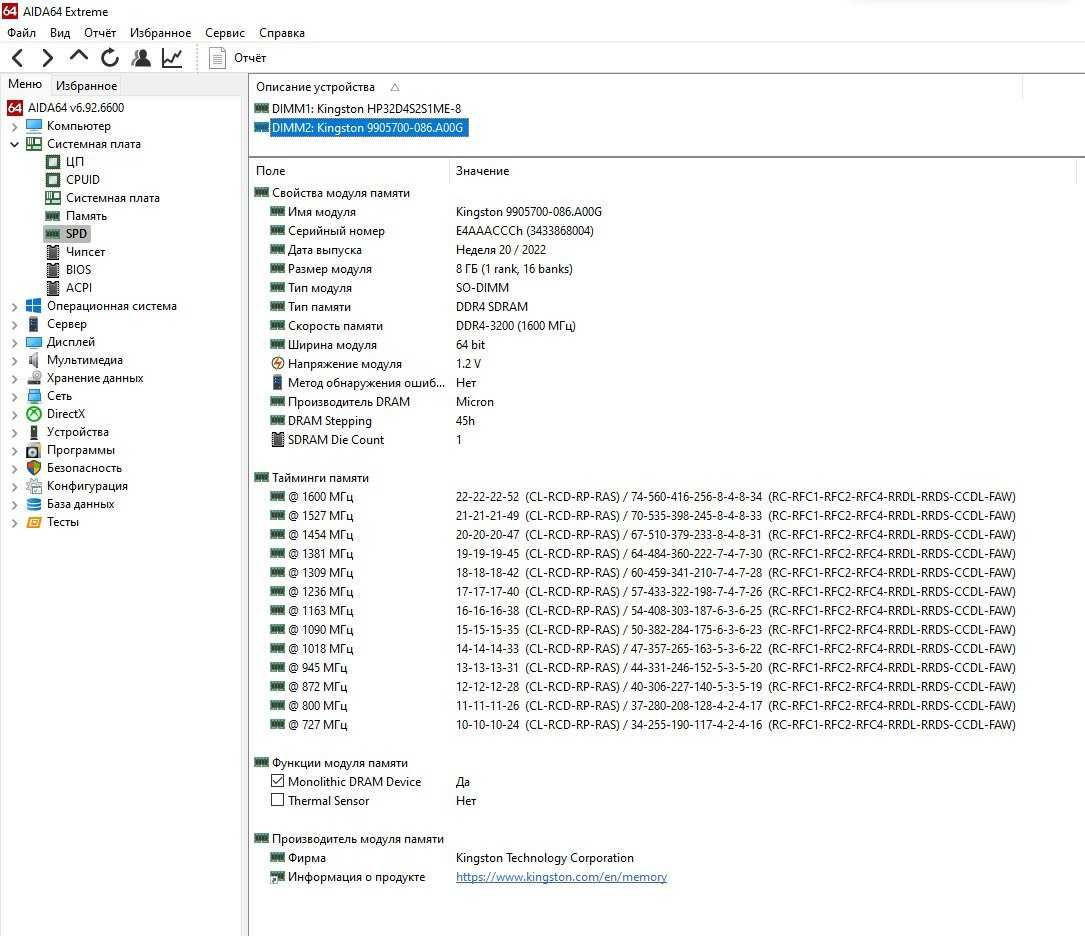
Task: Open the Файл menu
Action: 21,33
